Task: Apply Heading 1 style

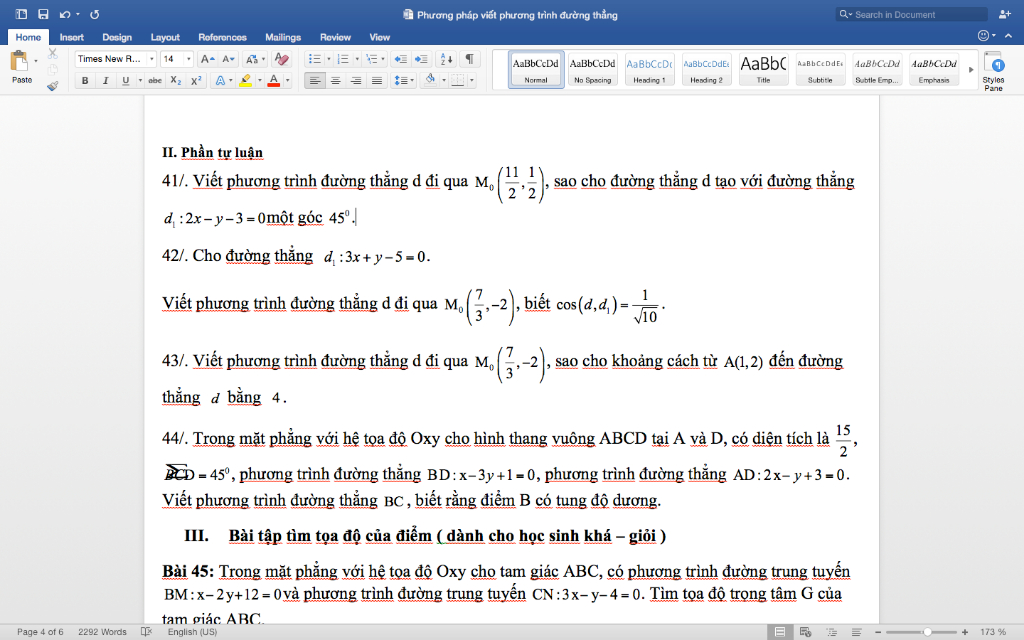Action: coord(649,69)
